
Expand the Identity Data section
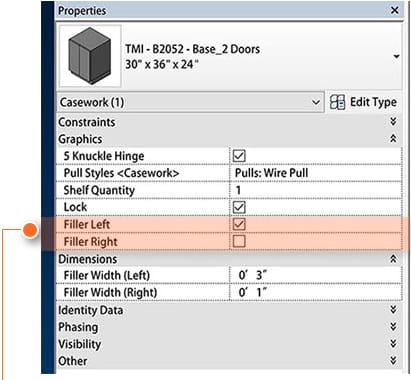(393, 310)
